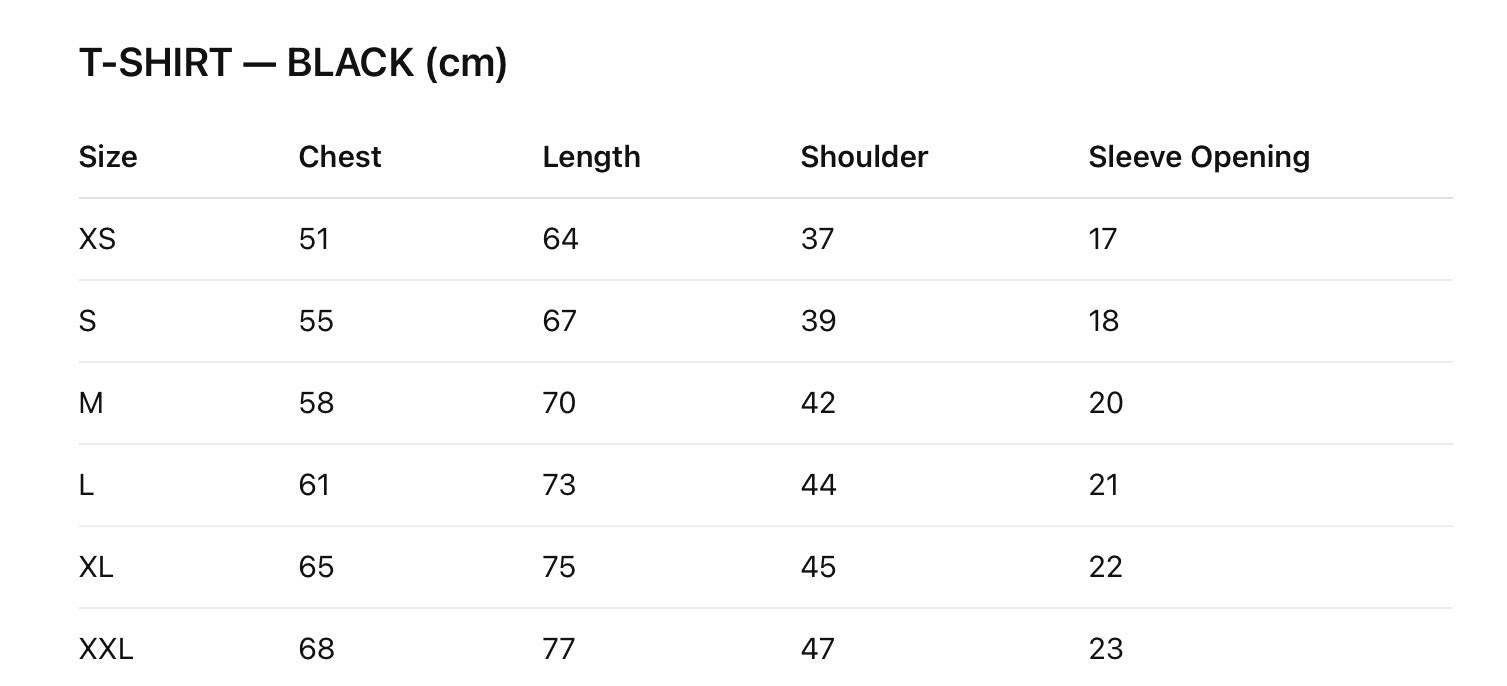Image resolution: width=1507 pixels, height=686 pixels.
Task: Select the XXL size row label
Action: pyautogui.click(x=106, y=649)
